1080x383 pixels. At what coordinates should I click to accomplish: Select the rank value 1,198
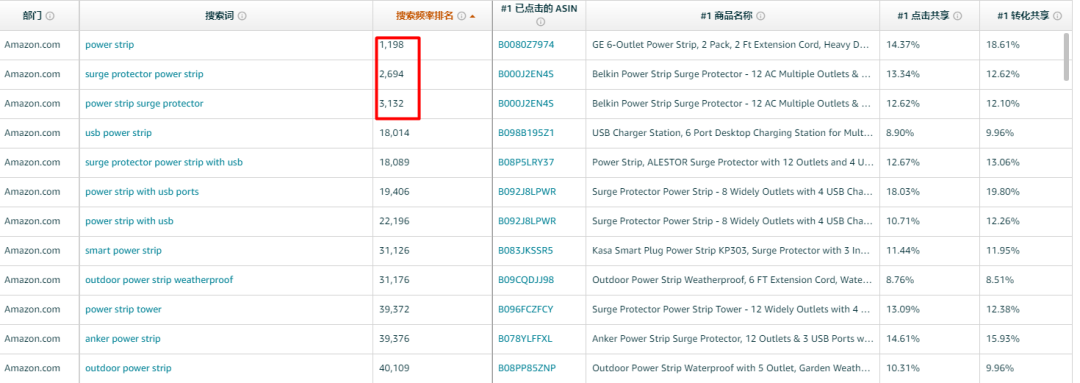coord(391,45)
